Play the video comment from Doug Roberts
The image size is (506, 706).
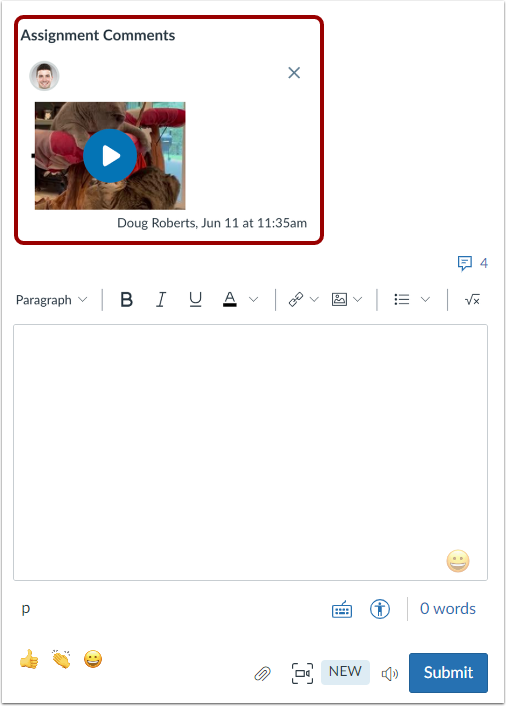point(110,156)
